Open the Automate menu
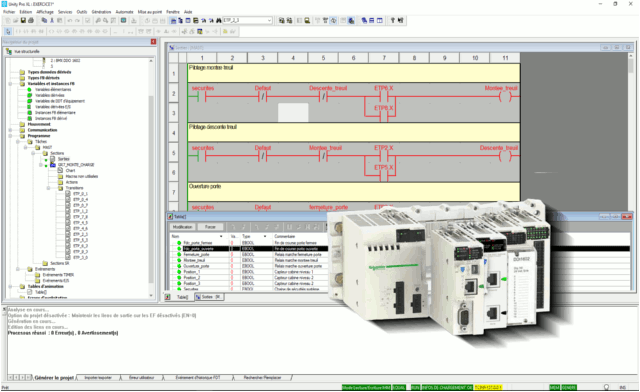The width and height of the screenshot is (640, 392). pos(124,12)
